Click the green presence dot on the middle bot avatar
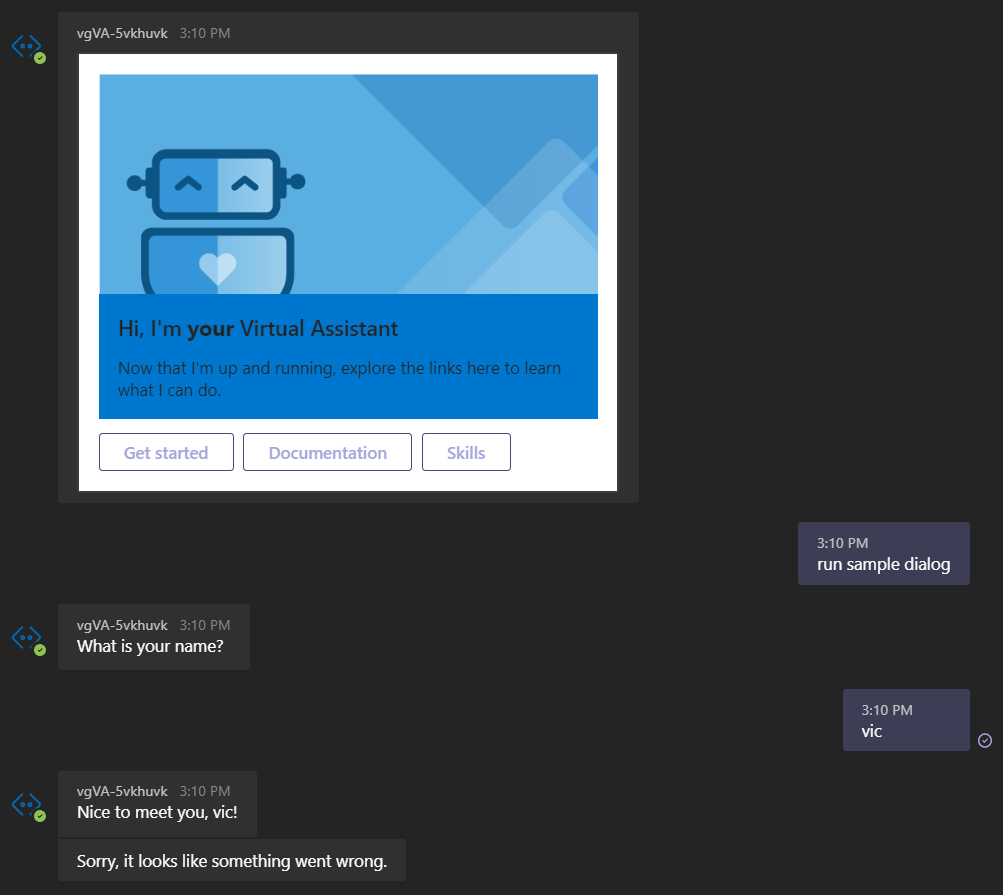This screenshot has width=1004, height=896. click(40, 648)
